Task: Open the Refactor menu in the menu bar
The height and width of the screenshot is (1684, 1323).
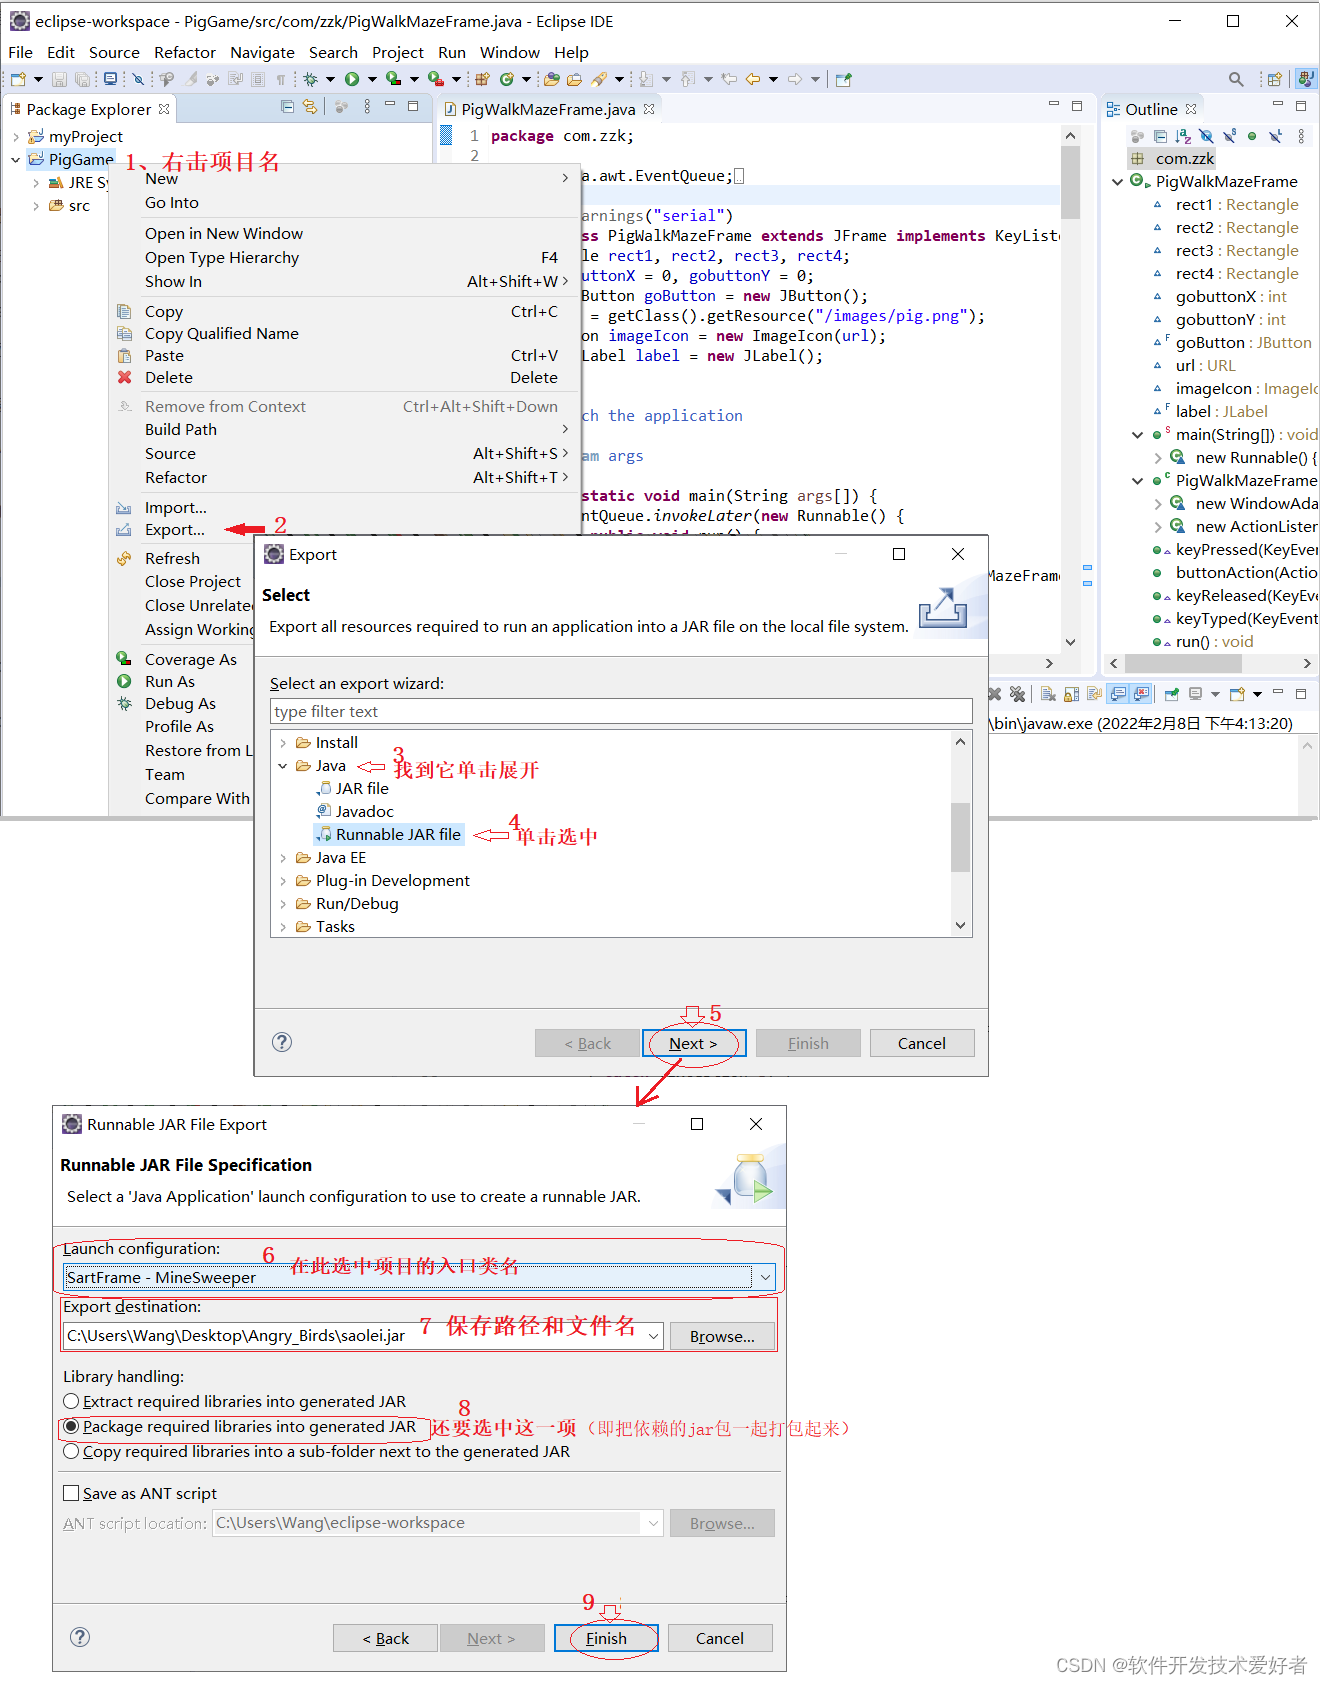Action: pos(184,52)
